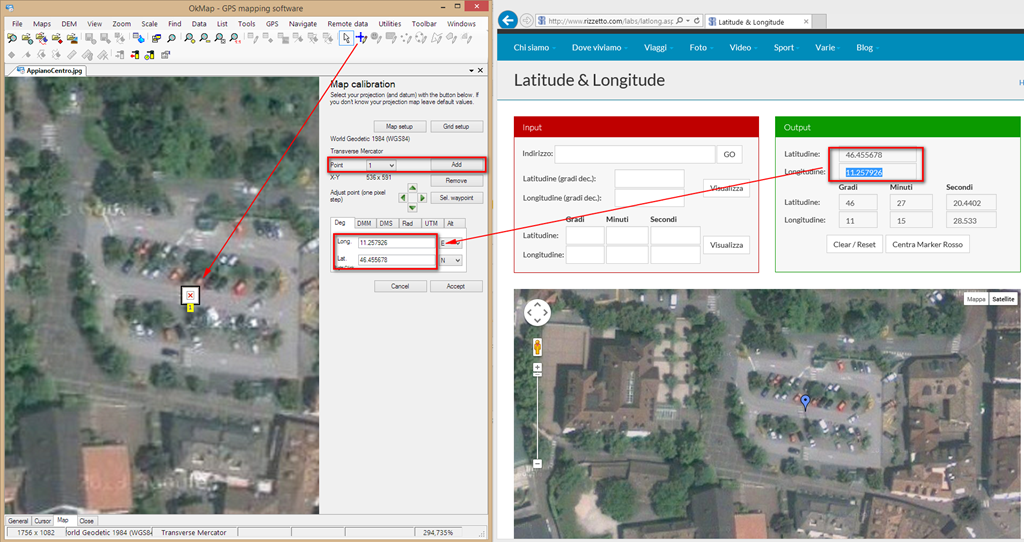Open the E longitude hemisphere dropdown
Viewport: 1024px width, 542px height.
click(x=451, y=243)
